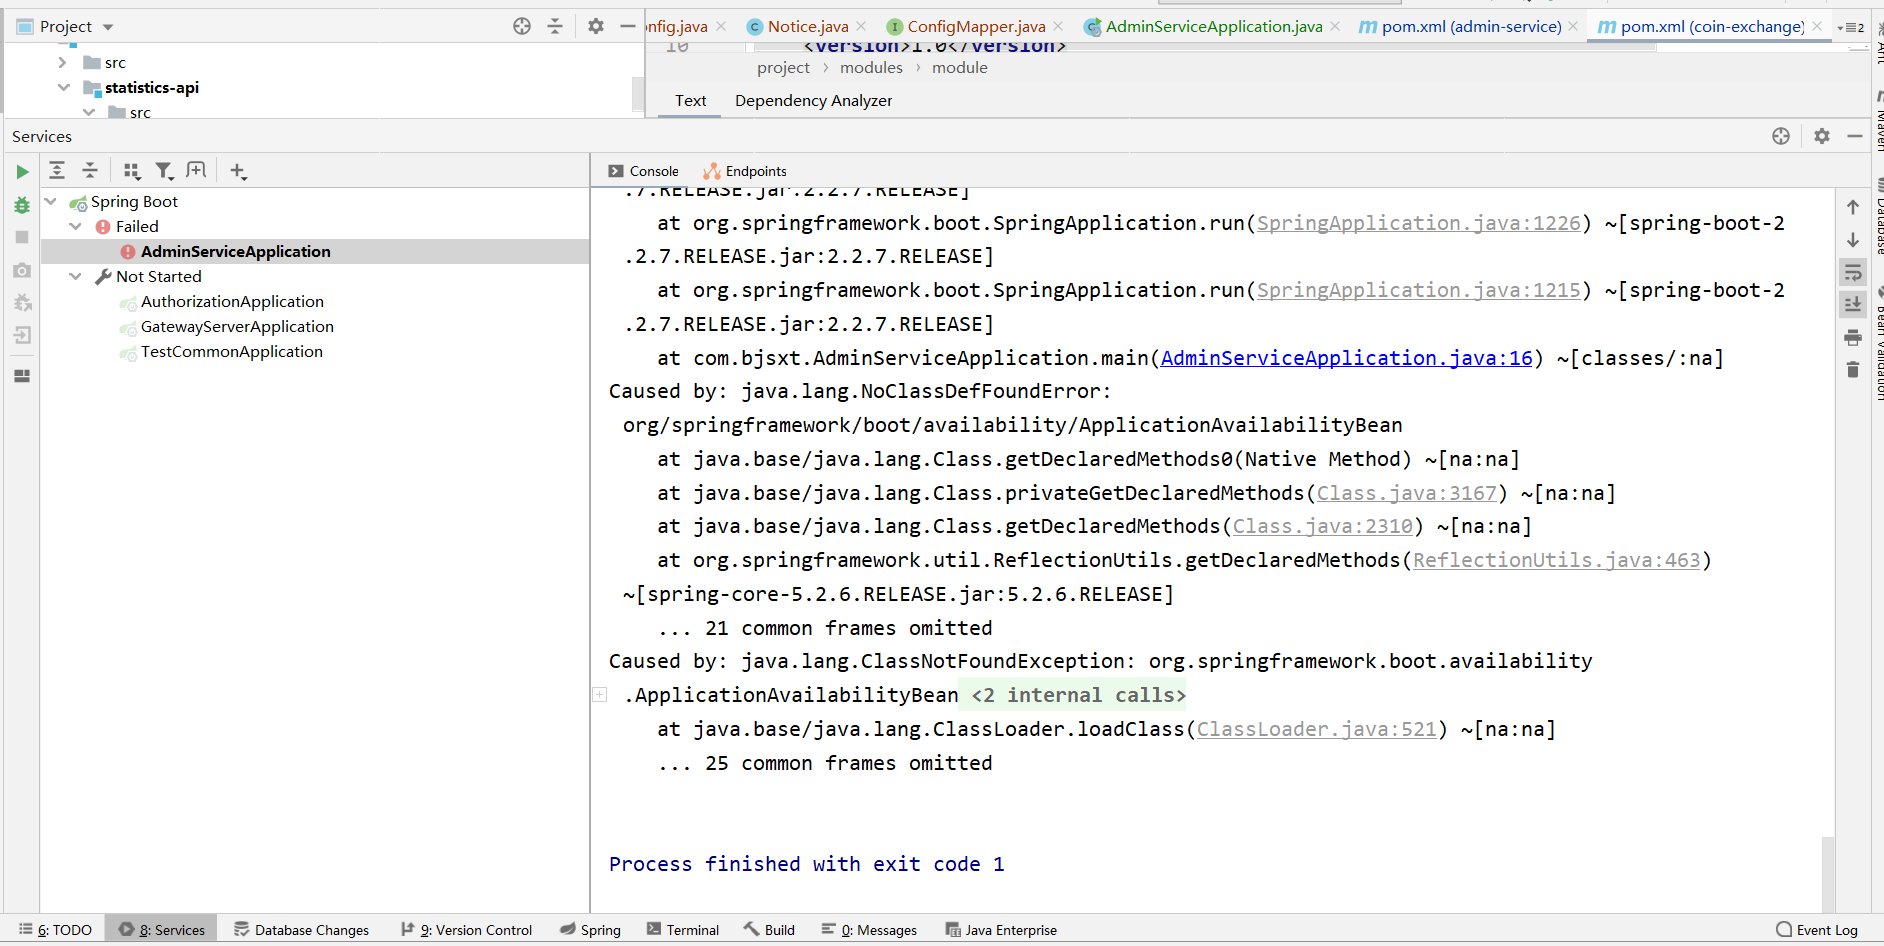1884x946 pixels.
Task: Click the camera thread dump icon
Action: [22, 270]
